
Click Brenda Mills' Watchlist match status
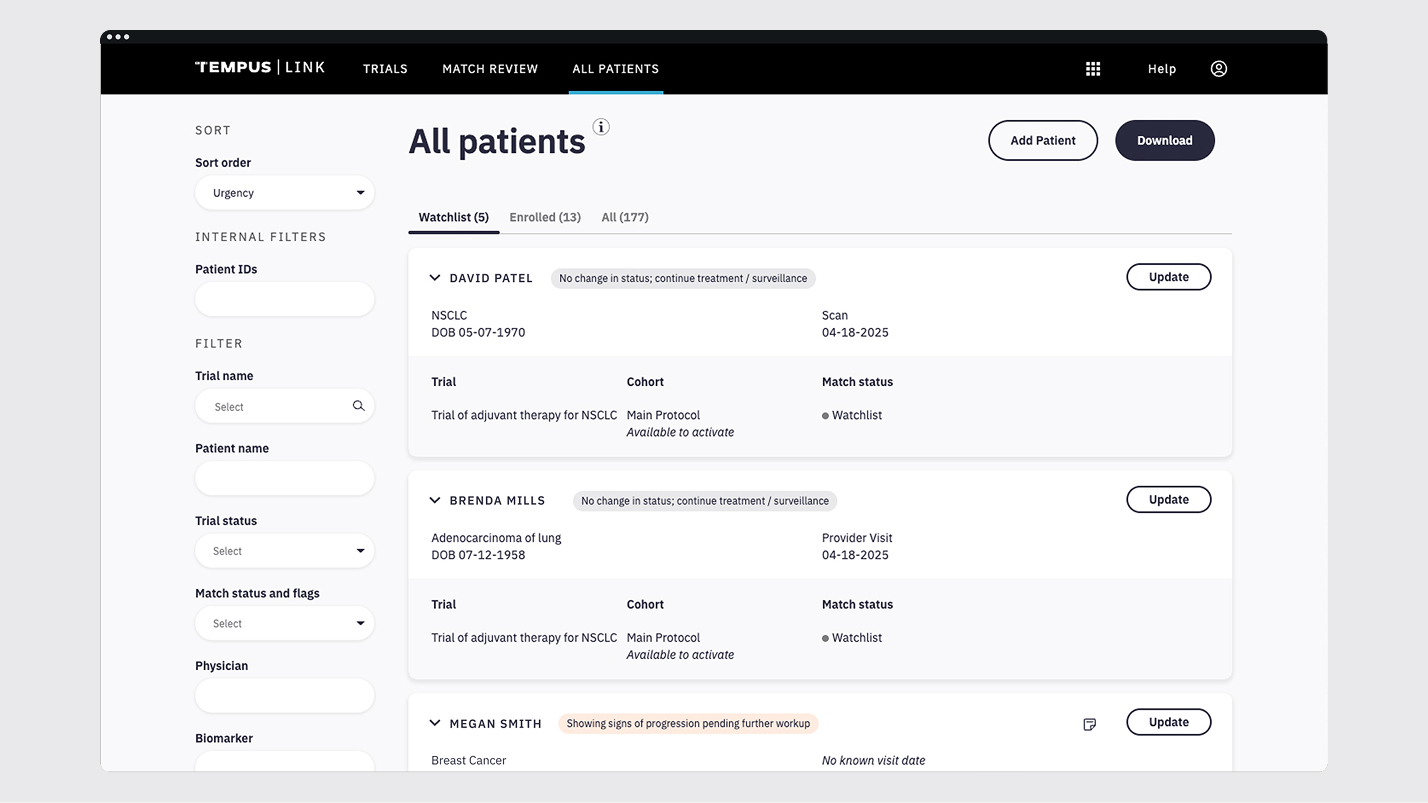852,638
